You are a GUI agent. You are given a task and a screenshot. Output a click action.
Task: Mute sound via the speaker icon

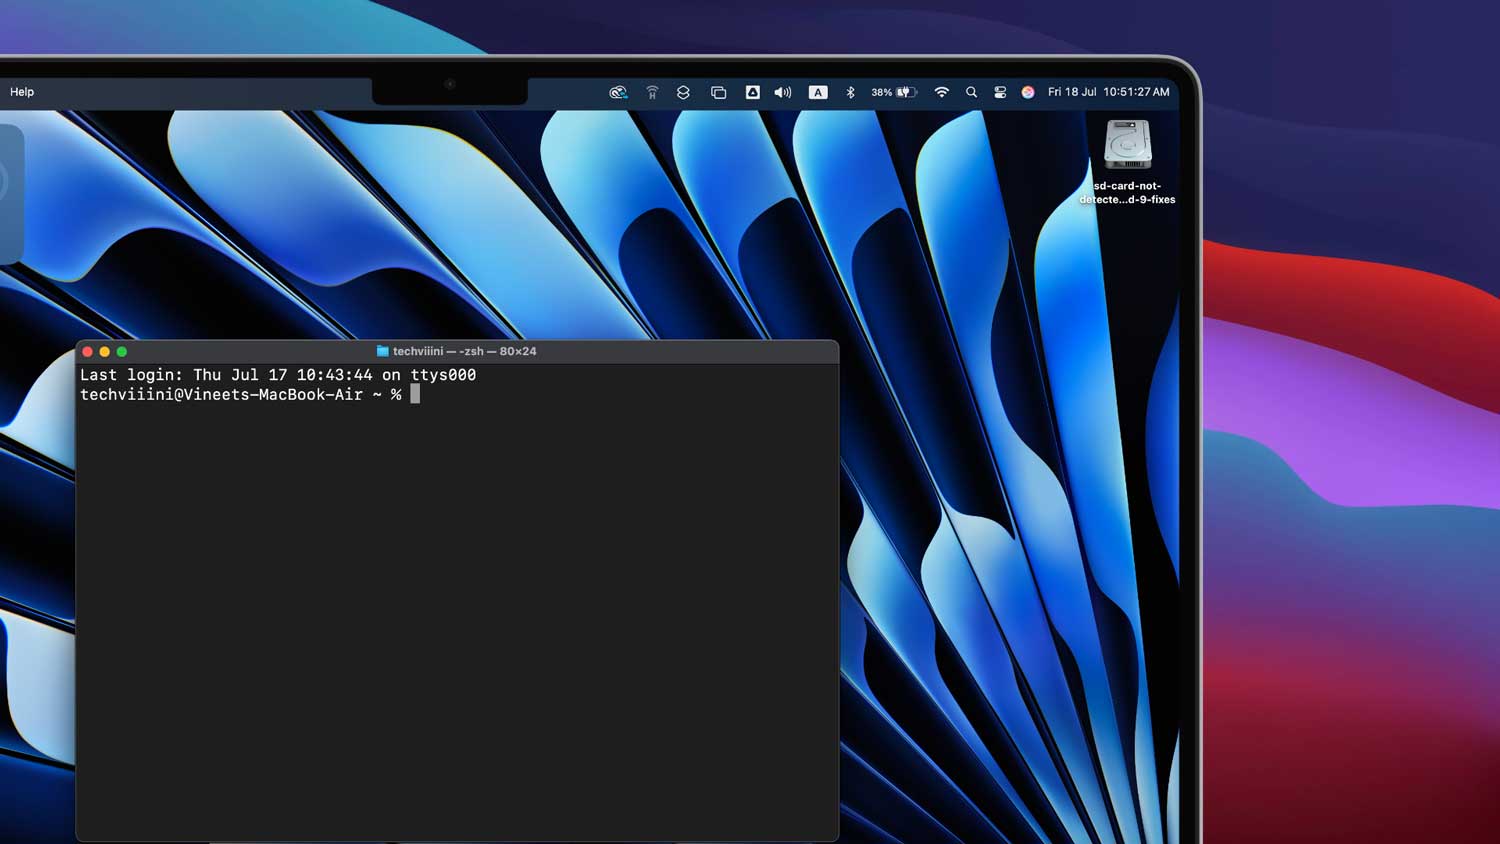[x=783, y=91]
